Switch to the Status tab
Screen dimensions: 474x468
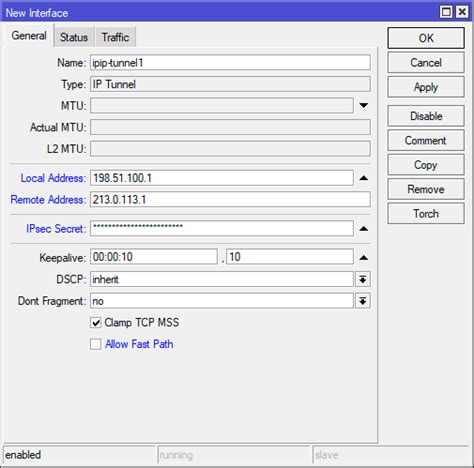click(74, 37)
